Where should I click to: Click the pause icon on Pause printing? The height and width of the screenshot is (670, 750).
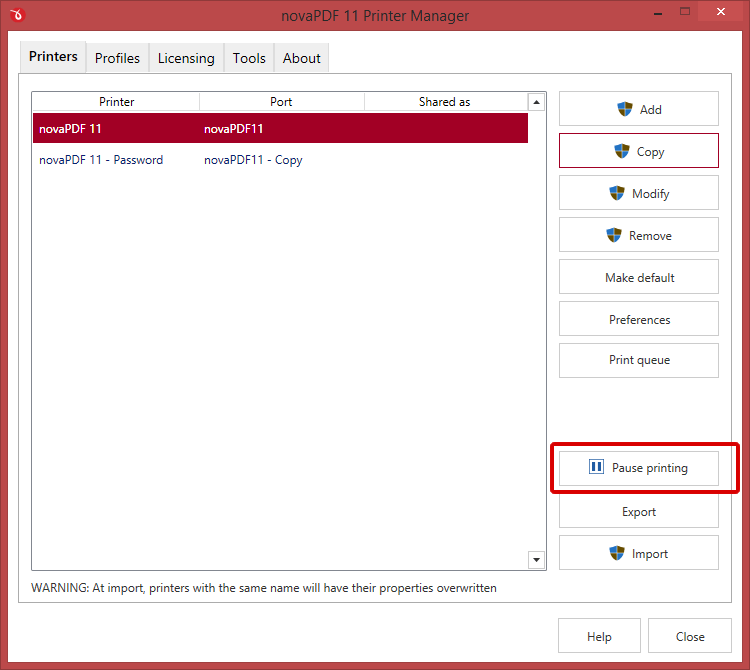(596, 466)
